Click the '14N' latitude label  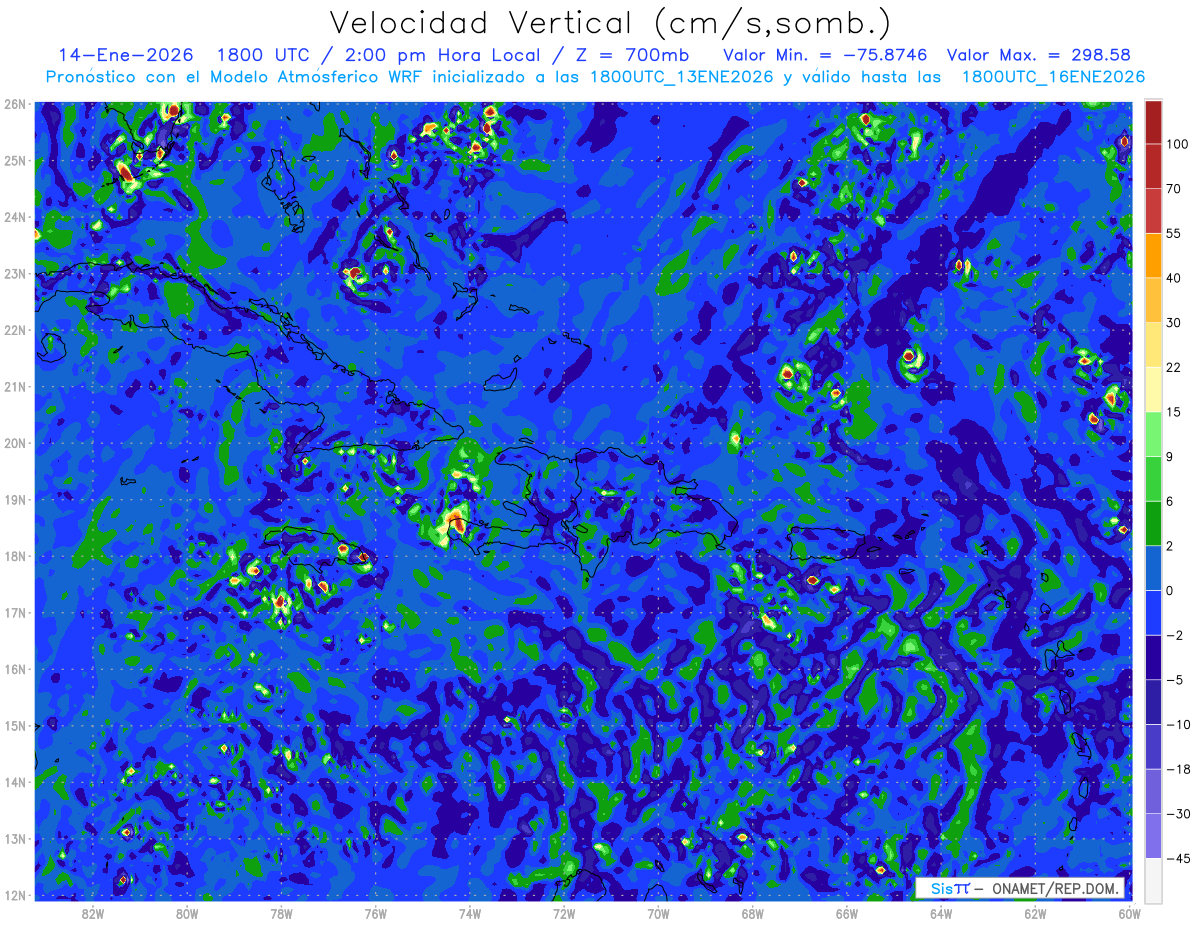tap(15, 782)
